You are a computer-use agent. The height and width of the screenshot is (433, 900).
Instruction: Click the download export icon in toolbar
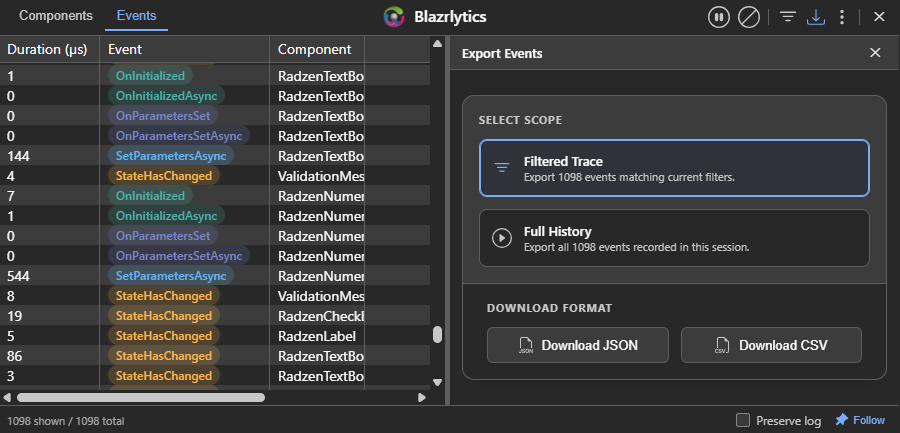pos(816,17)
